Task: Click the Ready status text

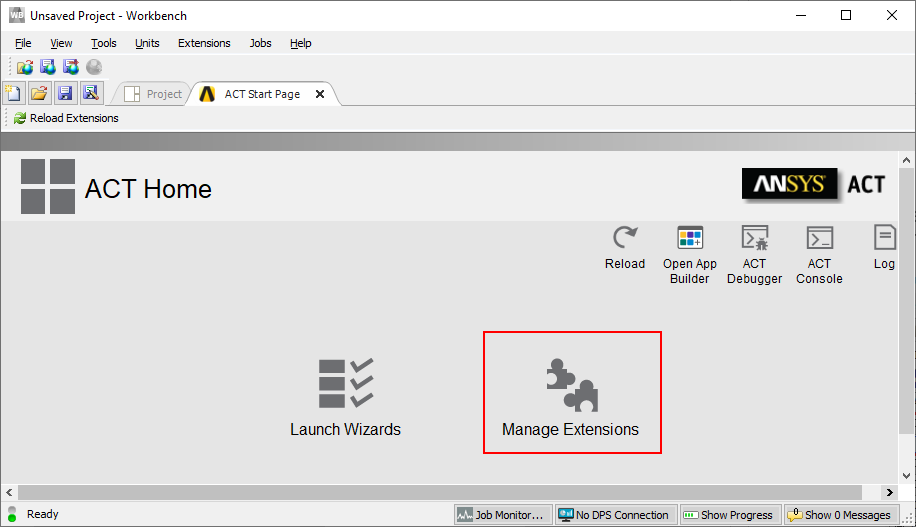Action: pos(43,514)
